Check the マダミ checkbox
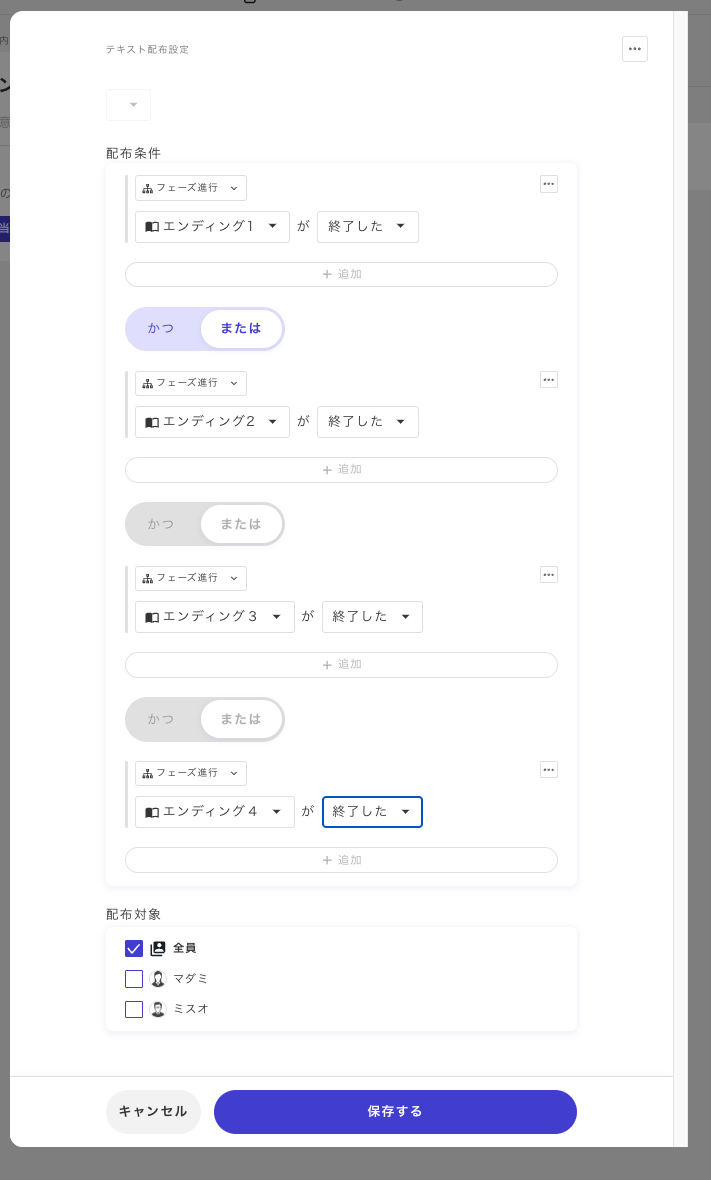 (x=134, y=979)
